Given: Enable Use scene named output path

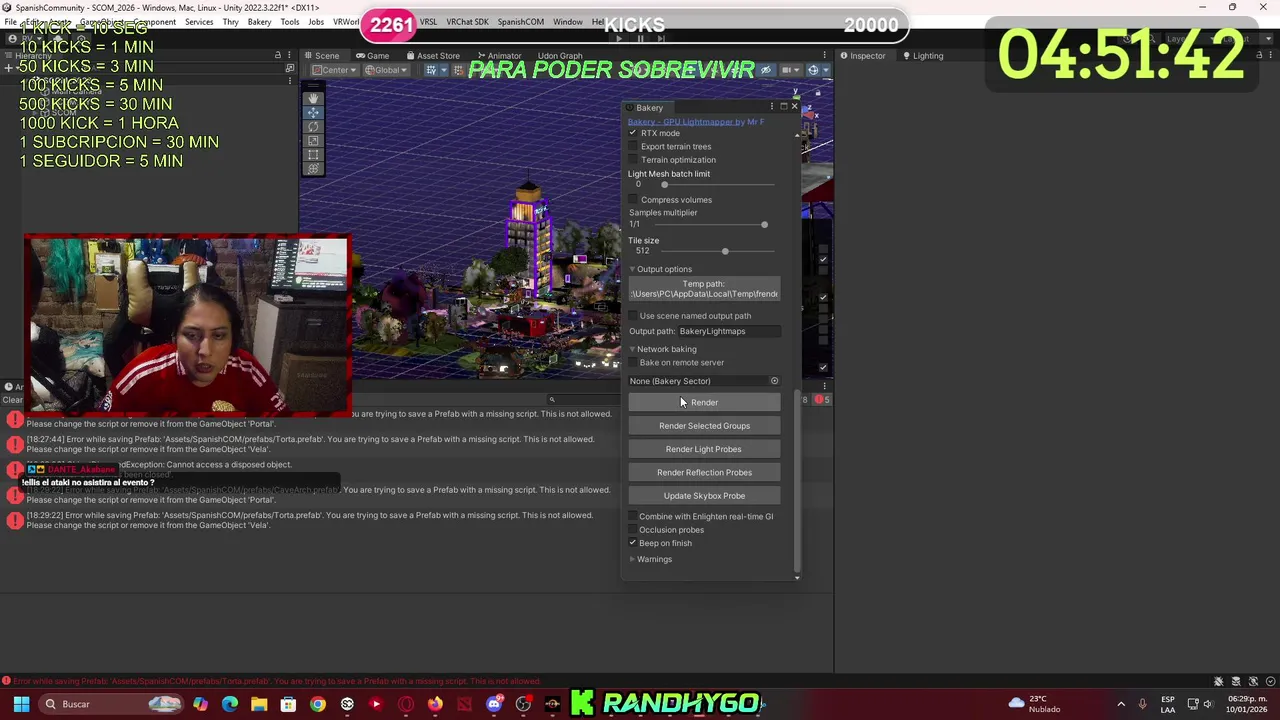Looking at the screenshot, I should (632, 316).
